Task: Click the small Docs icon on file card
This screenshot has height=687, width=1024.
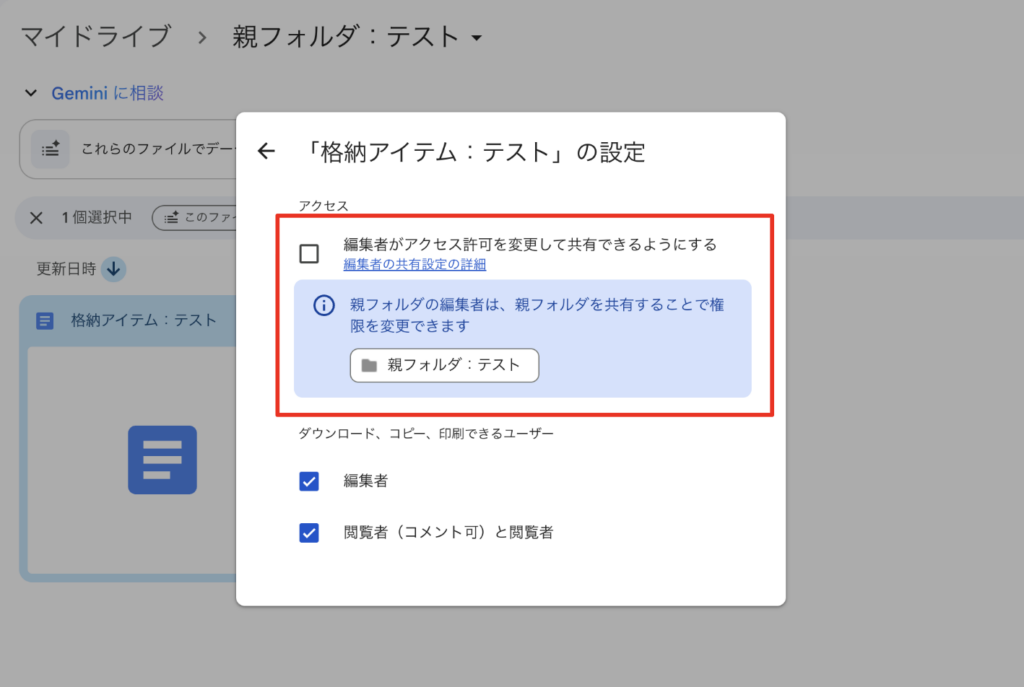Action: click(45, 321)
